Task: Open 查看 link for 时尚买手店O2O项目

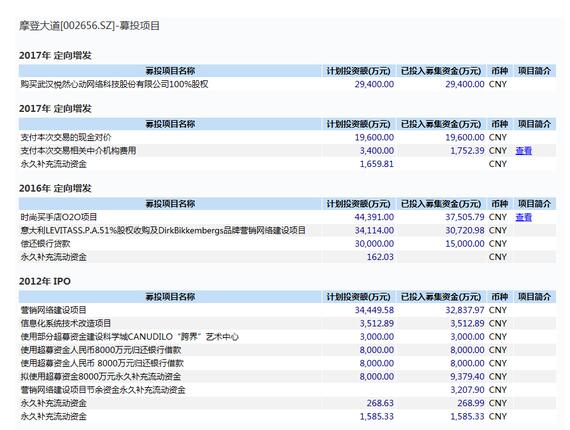Action: pos(523,217)
